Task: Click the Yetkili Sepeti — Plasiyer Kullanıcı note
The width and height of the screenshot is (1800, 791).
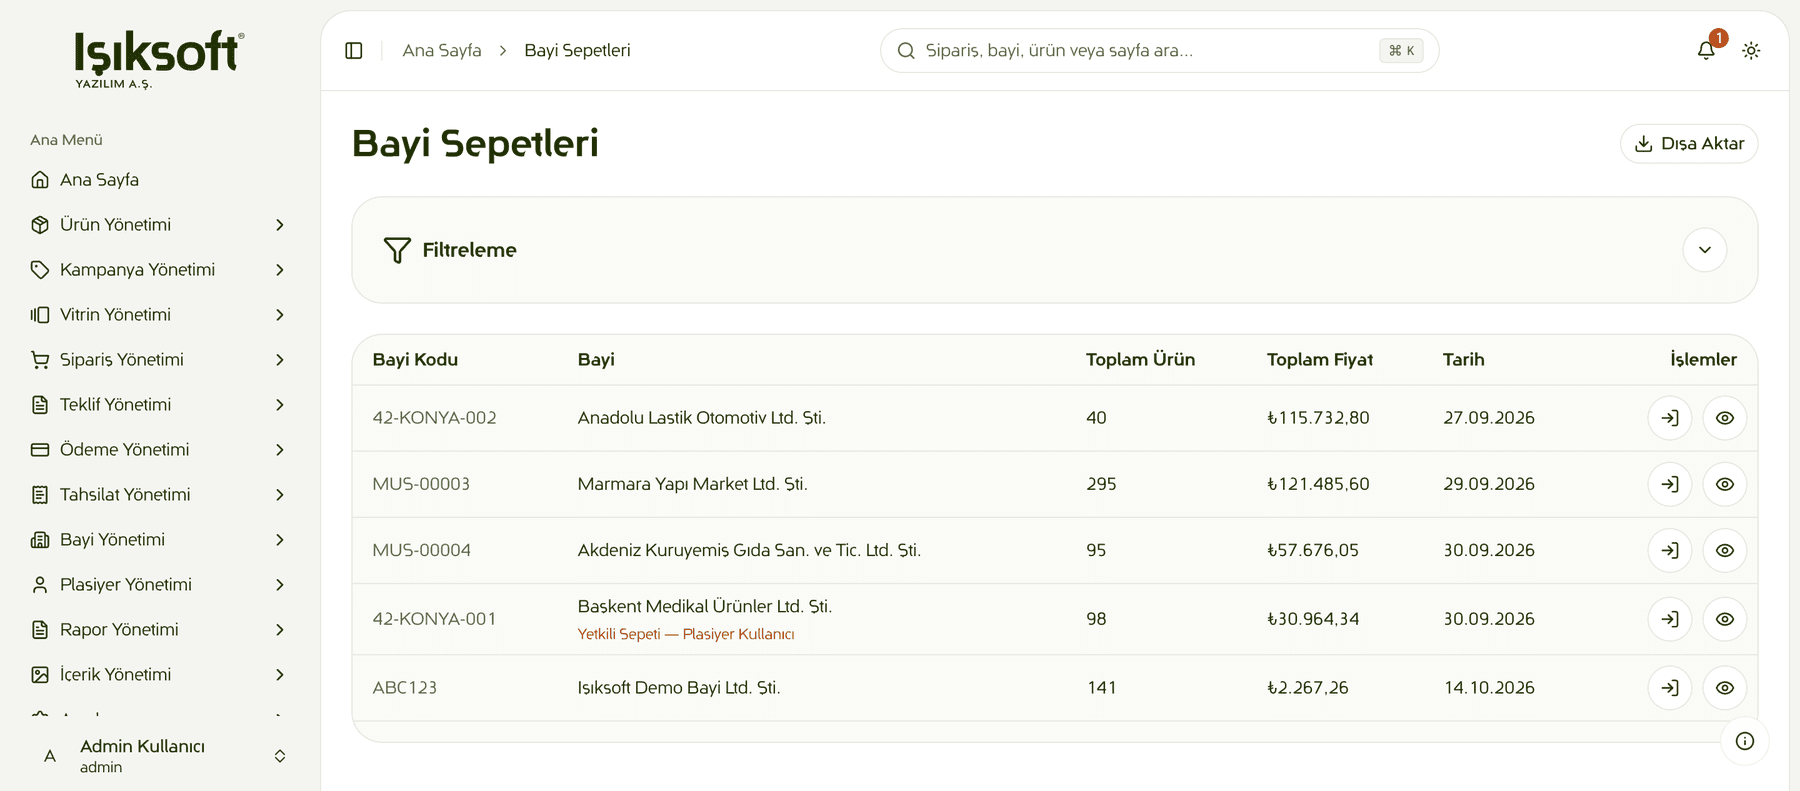Action: (x=686, y=634)
